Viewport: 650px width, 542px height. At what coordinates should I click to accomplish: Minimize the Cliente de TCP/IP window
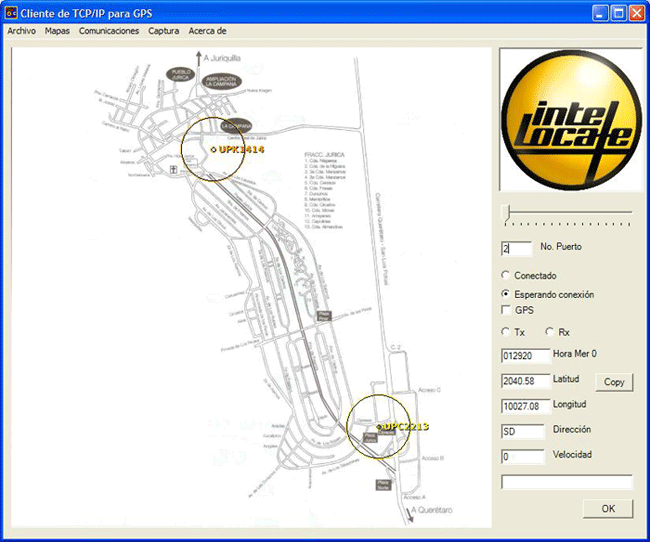point(600,13)
